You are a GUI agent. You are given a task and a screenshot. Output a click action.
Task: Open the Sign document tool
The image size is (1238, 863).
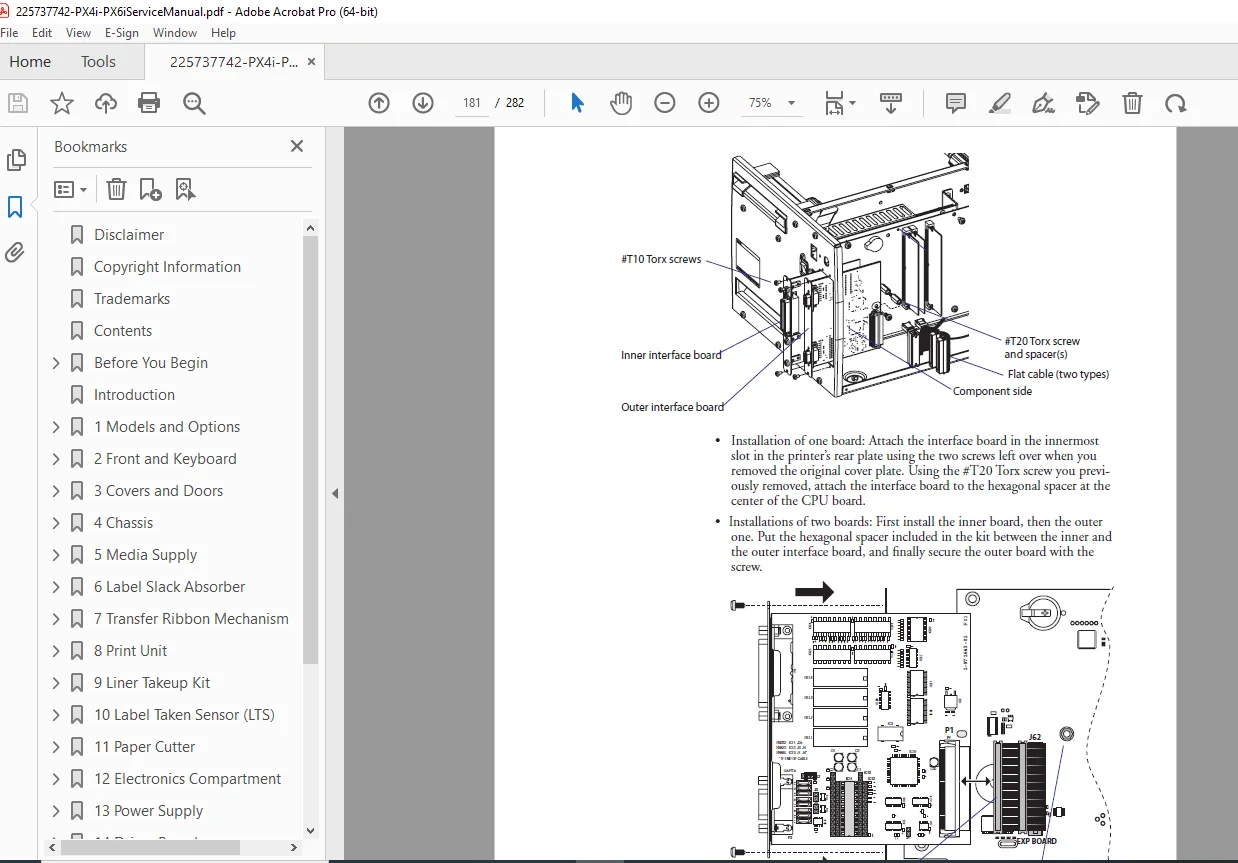(x=1044, y=103)
